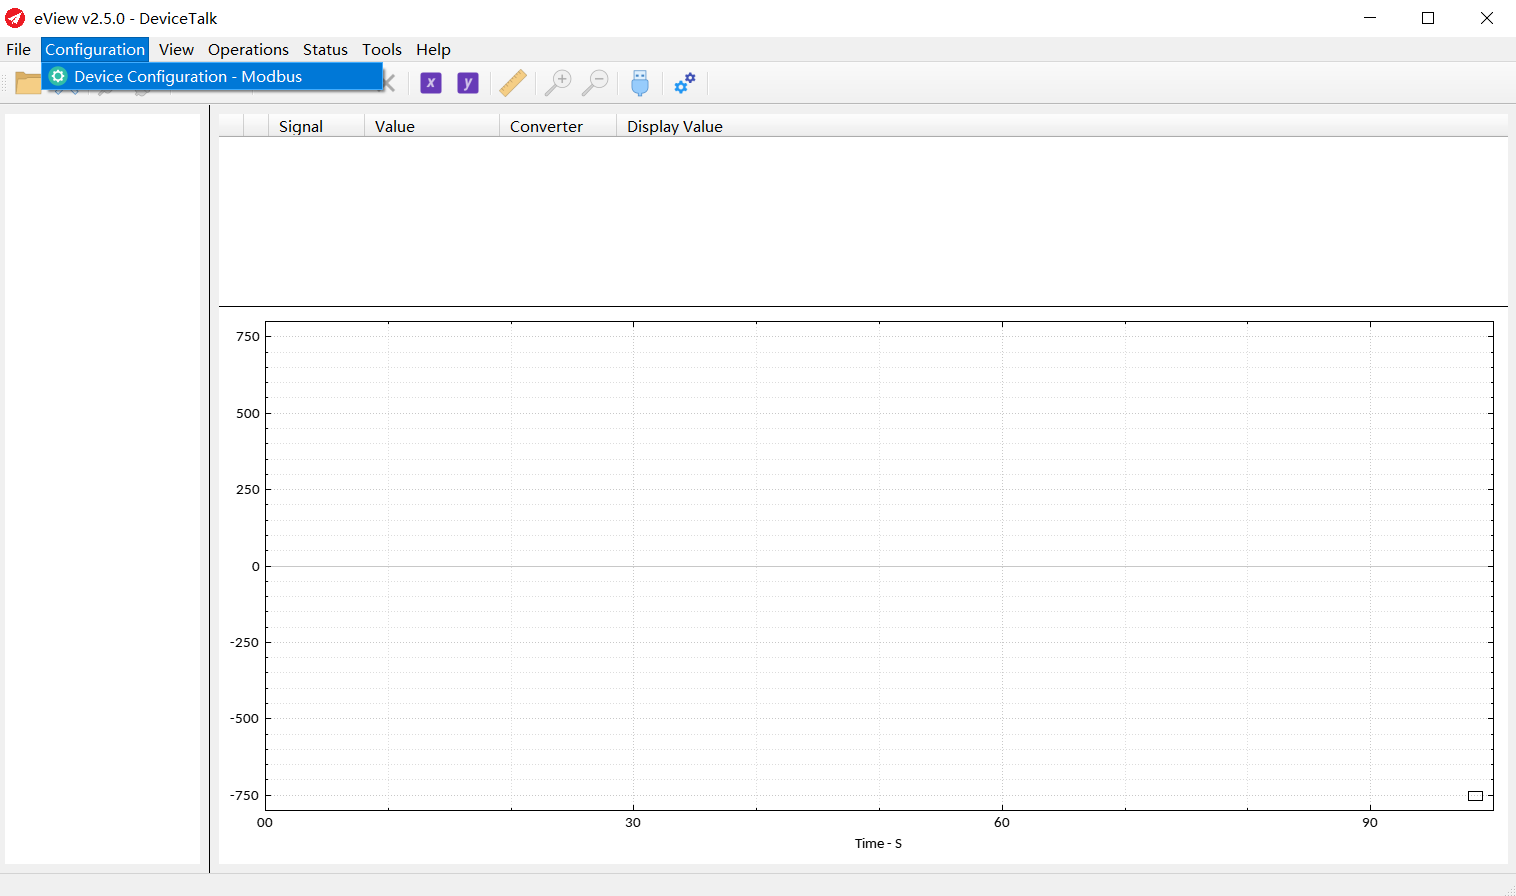Image resolution: width=1516 pixels, height=896 pixels.
Task: Click the zoom in magnifier icon
Action: coord(558,83)
